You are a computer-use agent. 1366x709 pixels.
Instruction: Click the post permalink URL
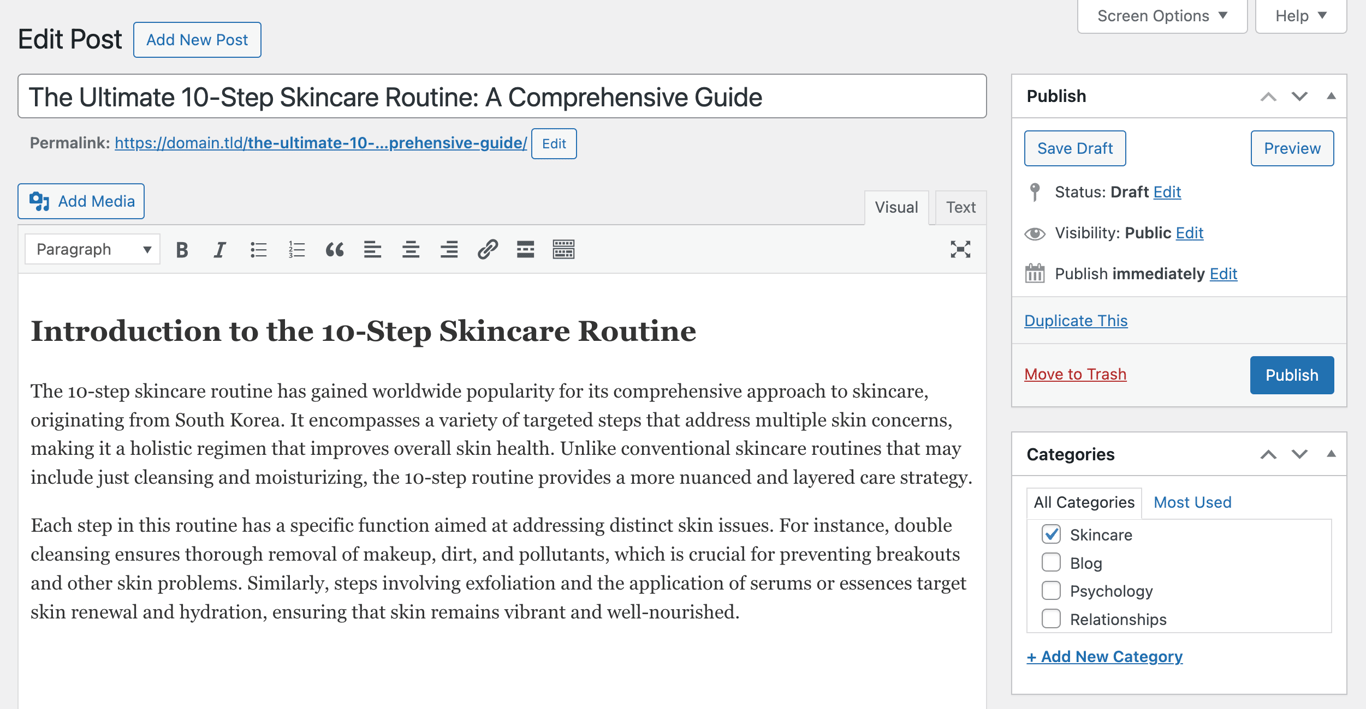pos(321,142)
